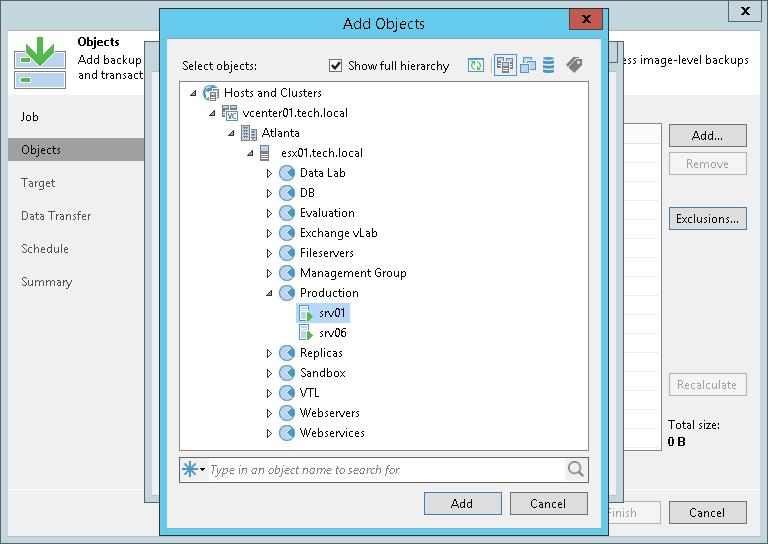Expand the Data Lab node
The height and width of the screenshot is (544, 768).
click(x=269, y=173)
